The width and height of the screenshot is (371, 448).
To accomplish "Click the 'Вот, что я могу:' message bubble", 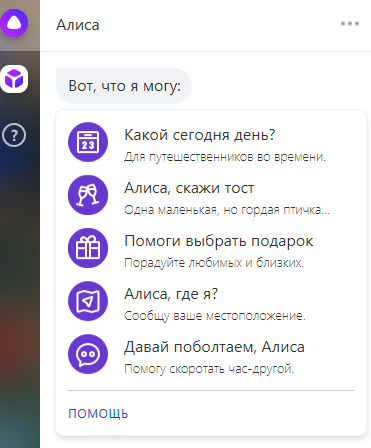I will (124, 86).
